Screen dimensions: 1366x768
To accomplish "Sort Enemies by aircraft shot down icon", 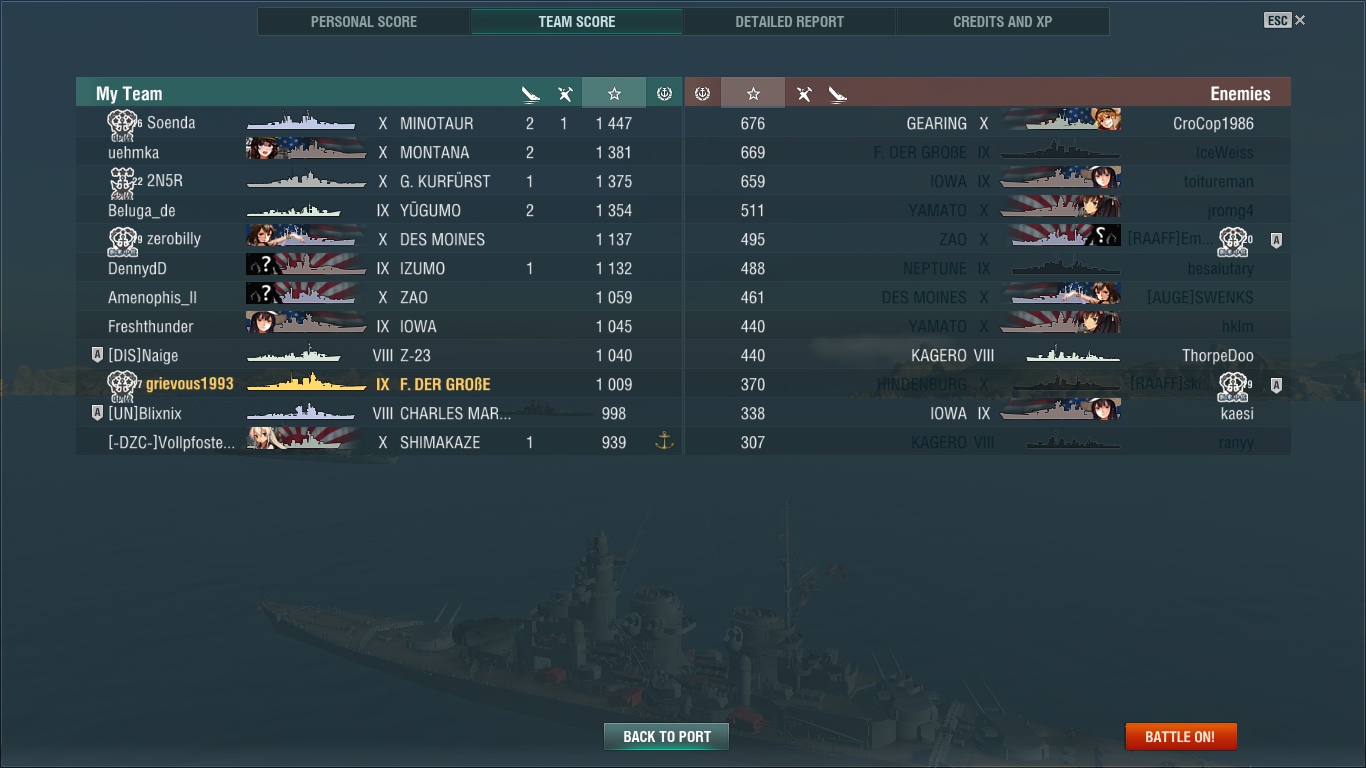I will 804,94.
